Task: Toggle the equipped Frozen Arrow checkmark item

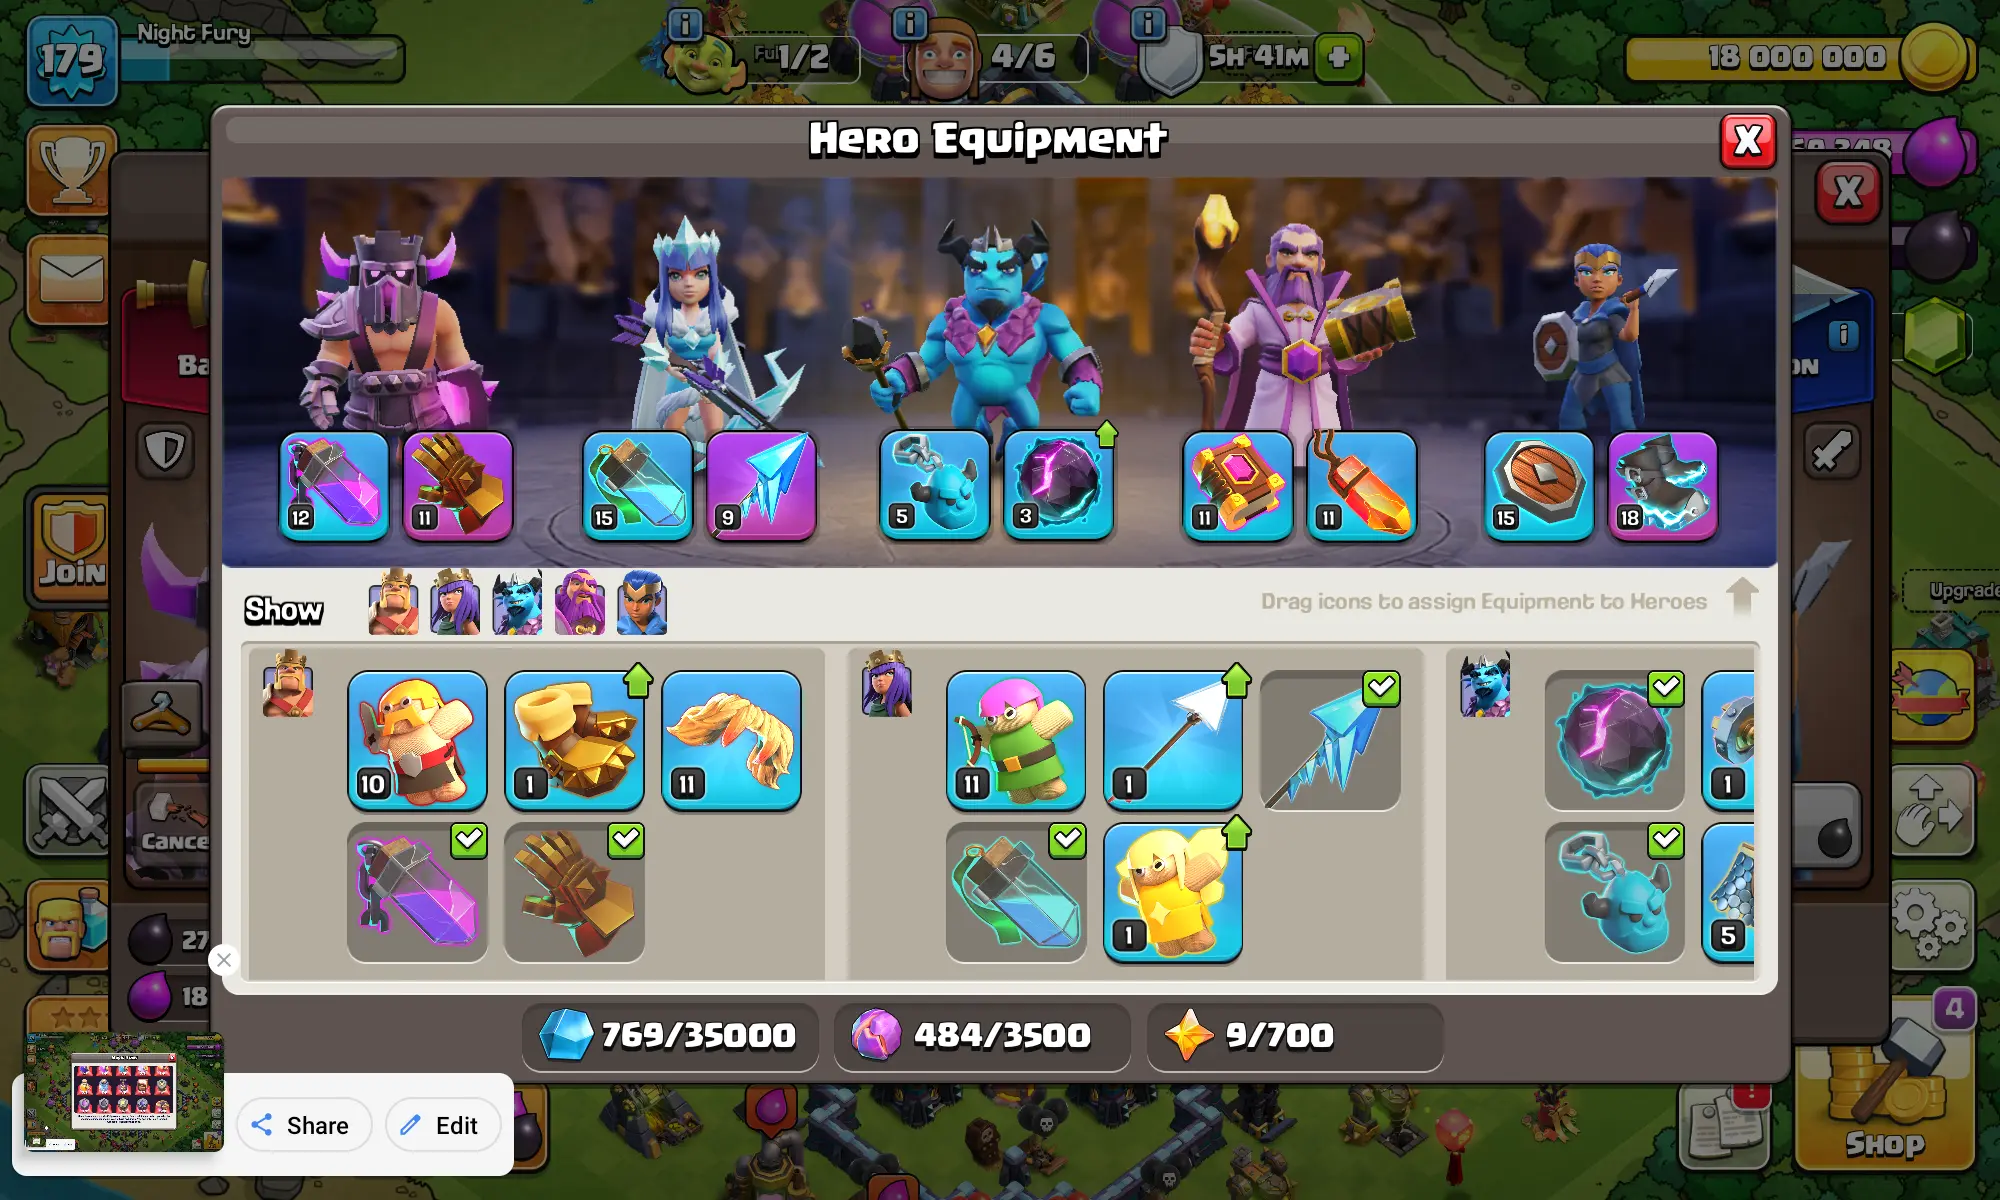Action: coord(1330,739)
